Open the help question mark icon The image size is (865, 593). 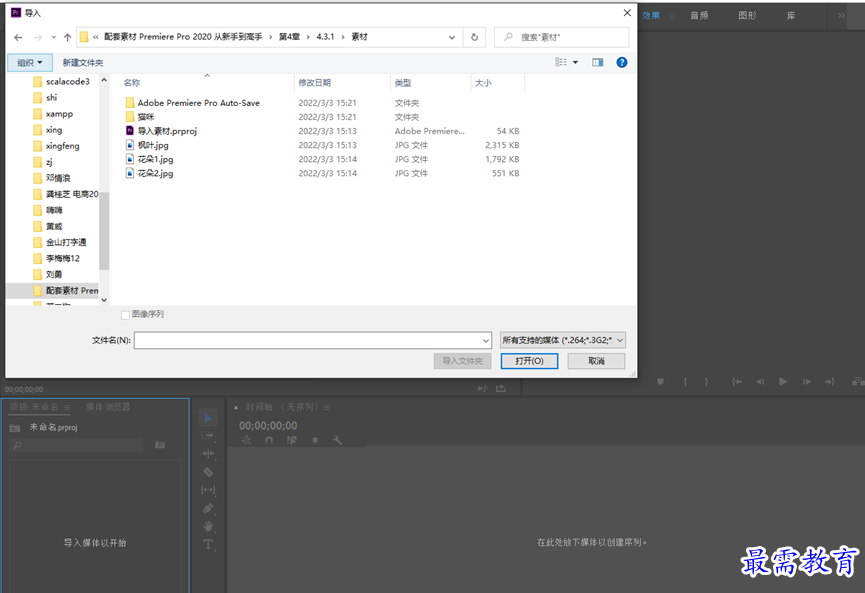622,62
